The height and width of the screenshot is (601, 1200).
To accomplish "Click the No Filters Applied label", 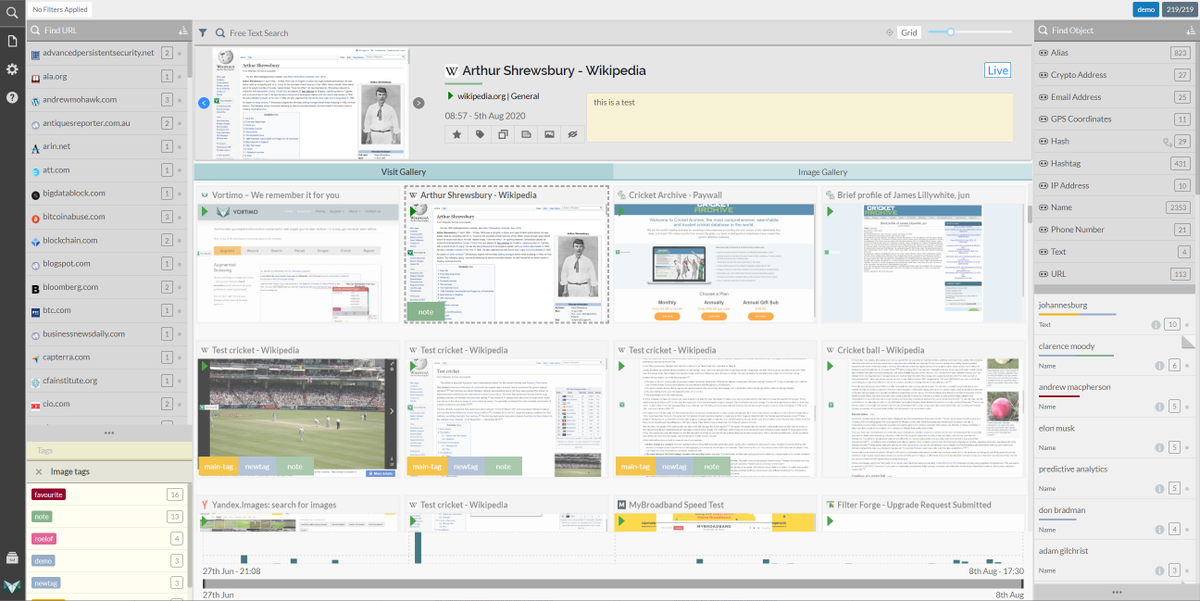I will (60, 9).
